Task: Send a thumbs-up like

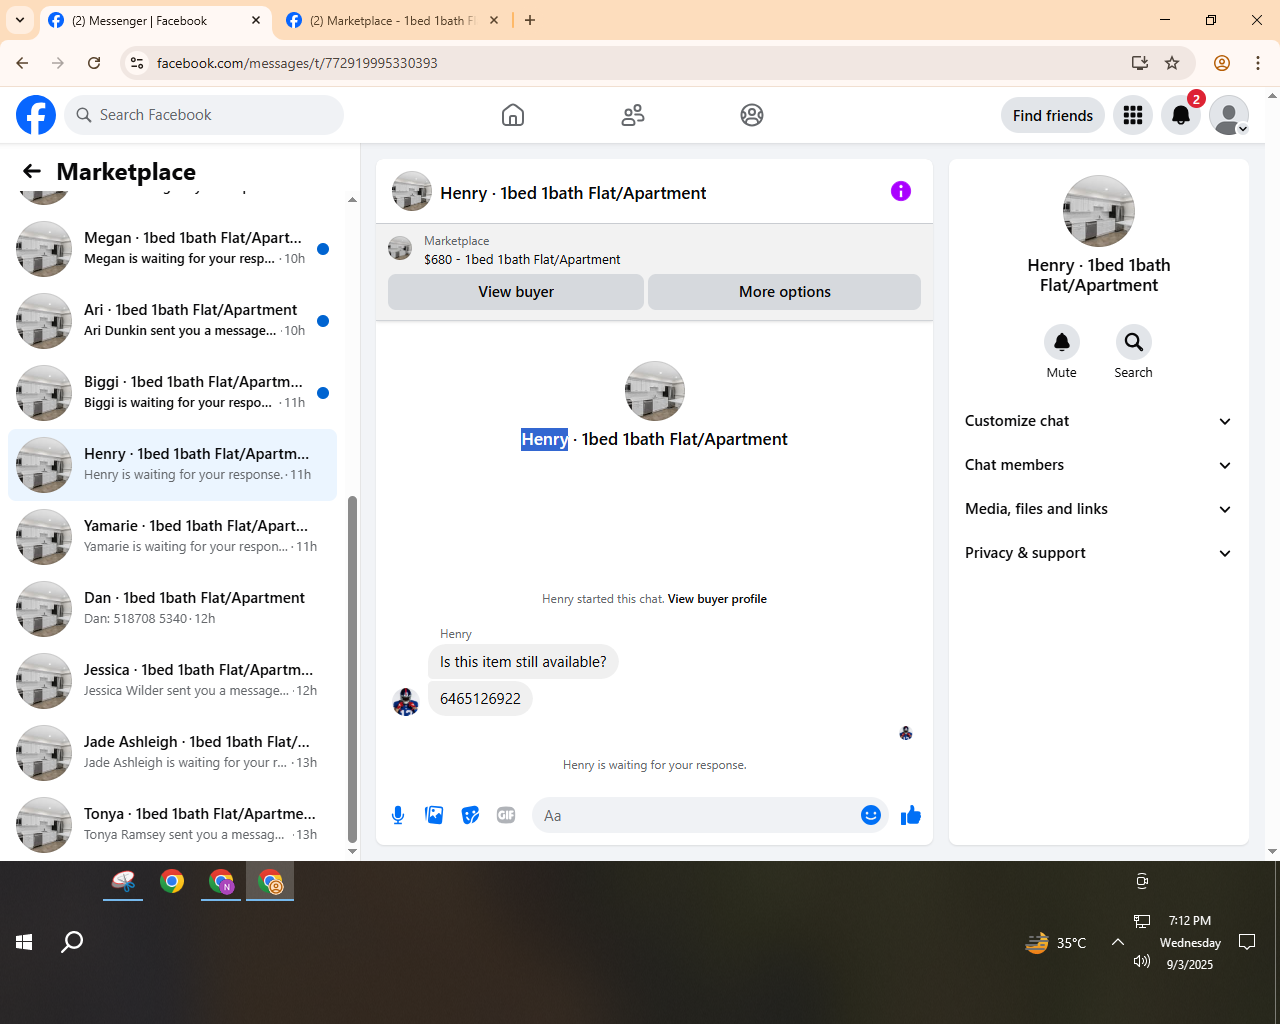Action: 911,815
